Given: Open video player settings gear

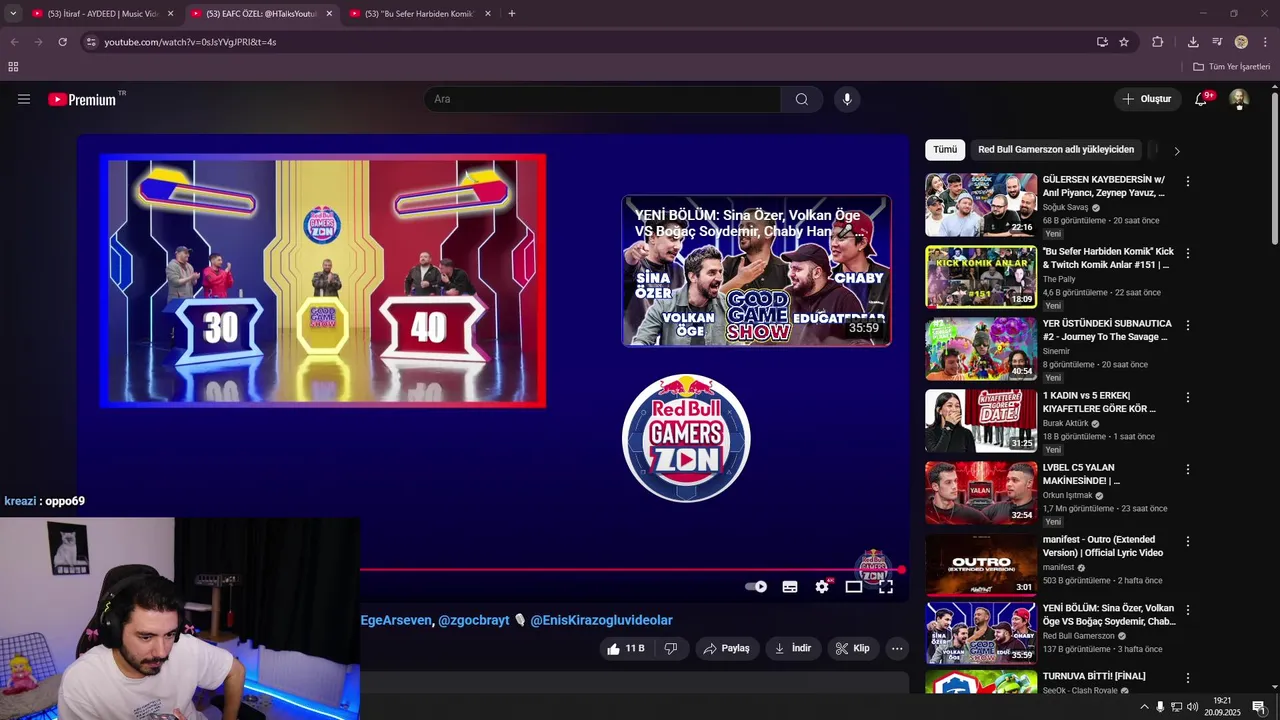Looking at the screenshot, I should pyautogui.click(x=822, y=587).
